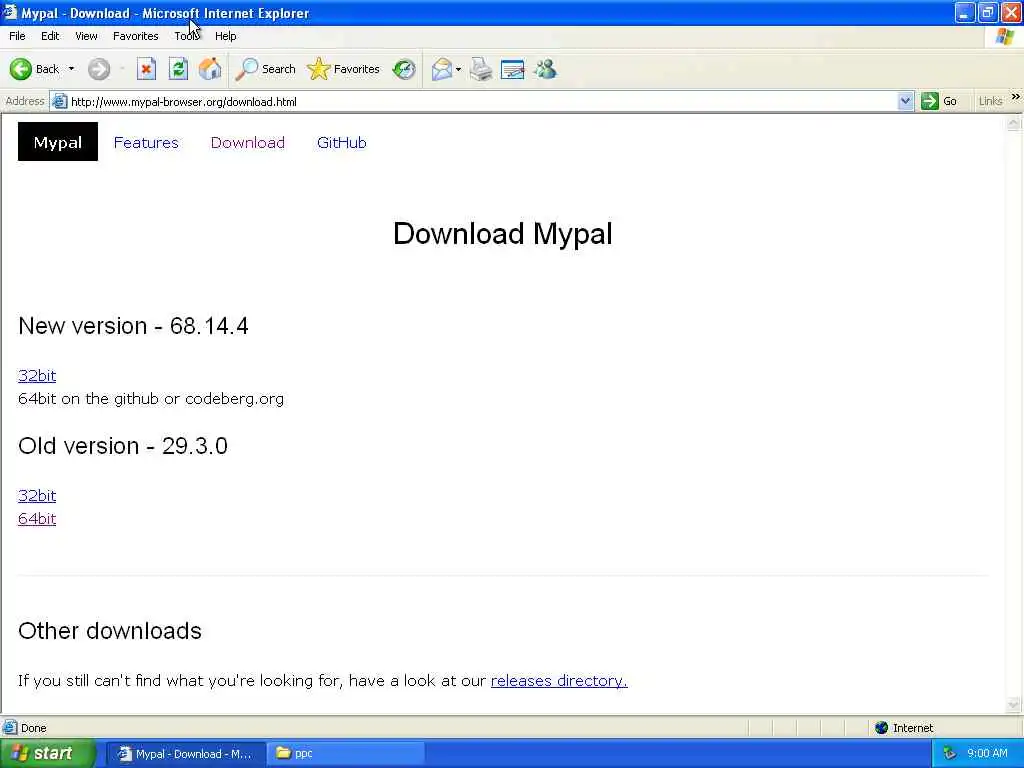Viewport: 1024px width, 768px height.
Task: Click the New version - 68.14.4 heading
Action: click(133, 325)
